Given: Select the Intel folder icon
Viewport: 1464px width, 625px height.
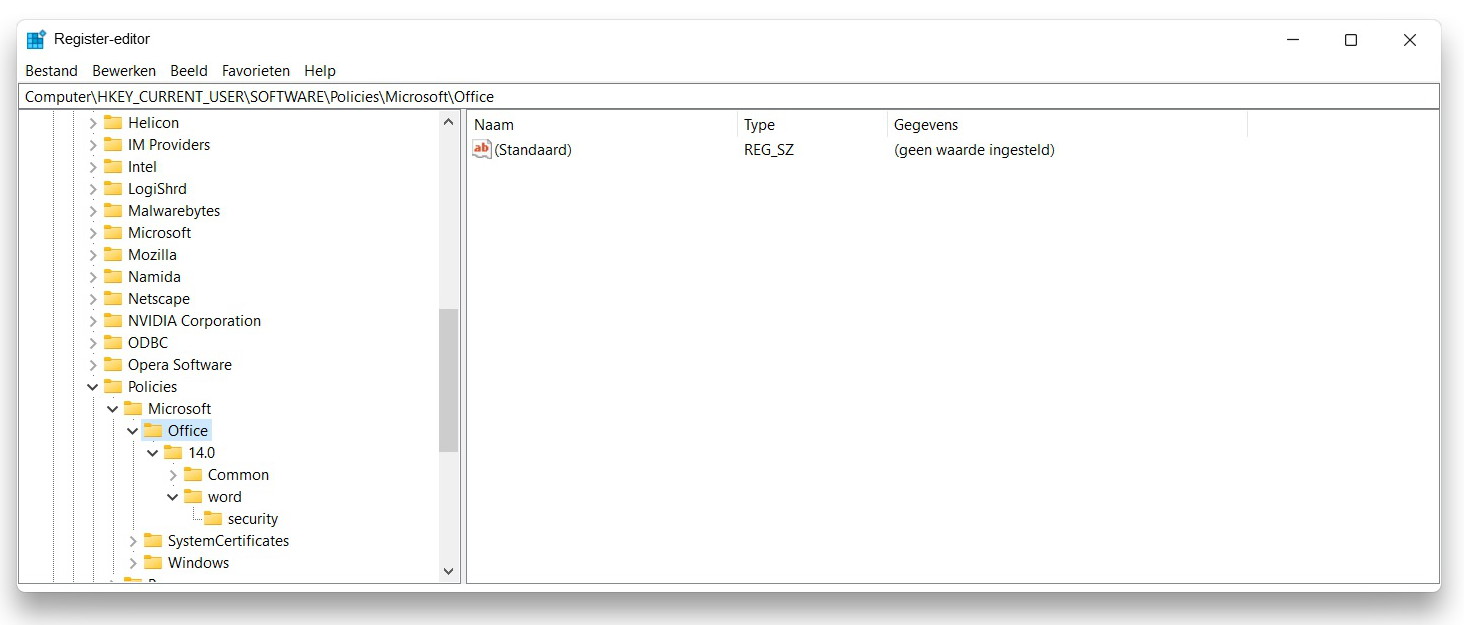Looking at the screenshot, I should [113, 167].
